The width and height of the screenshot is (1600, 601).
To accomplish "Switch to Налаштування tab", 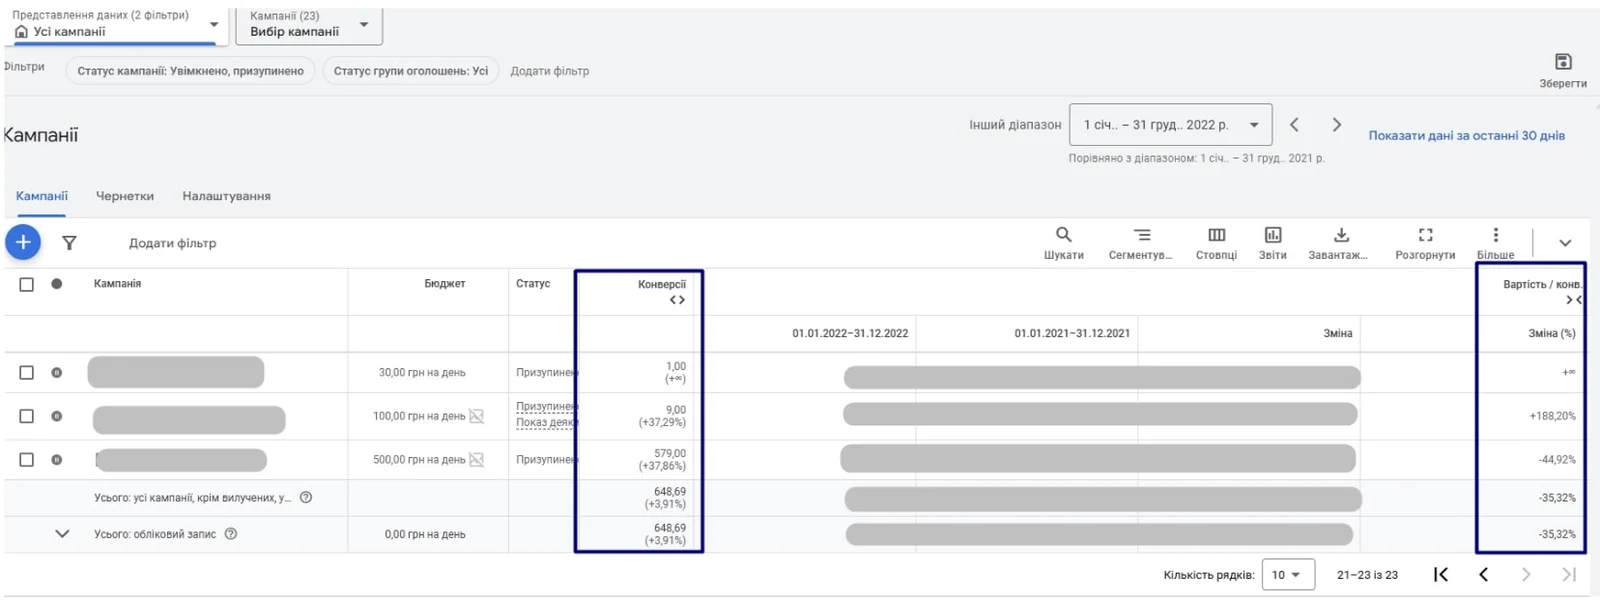I will click(226, 196).
